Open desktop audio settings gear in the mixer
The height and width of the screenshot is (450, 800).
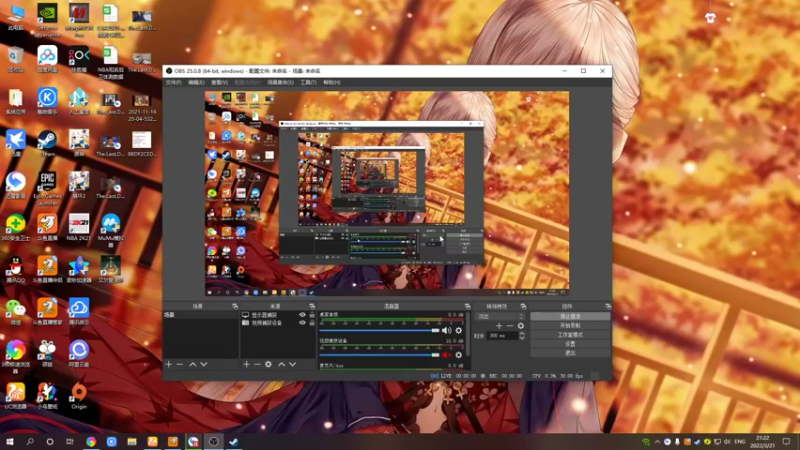pyautogui.click(x=459, y=331)
